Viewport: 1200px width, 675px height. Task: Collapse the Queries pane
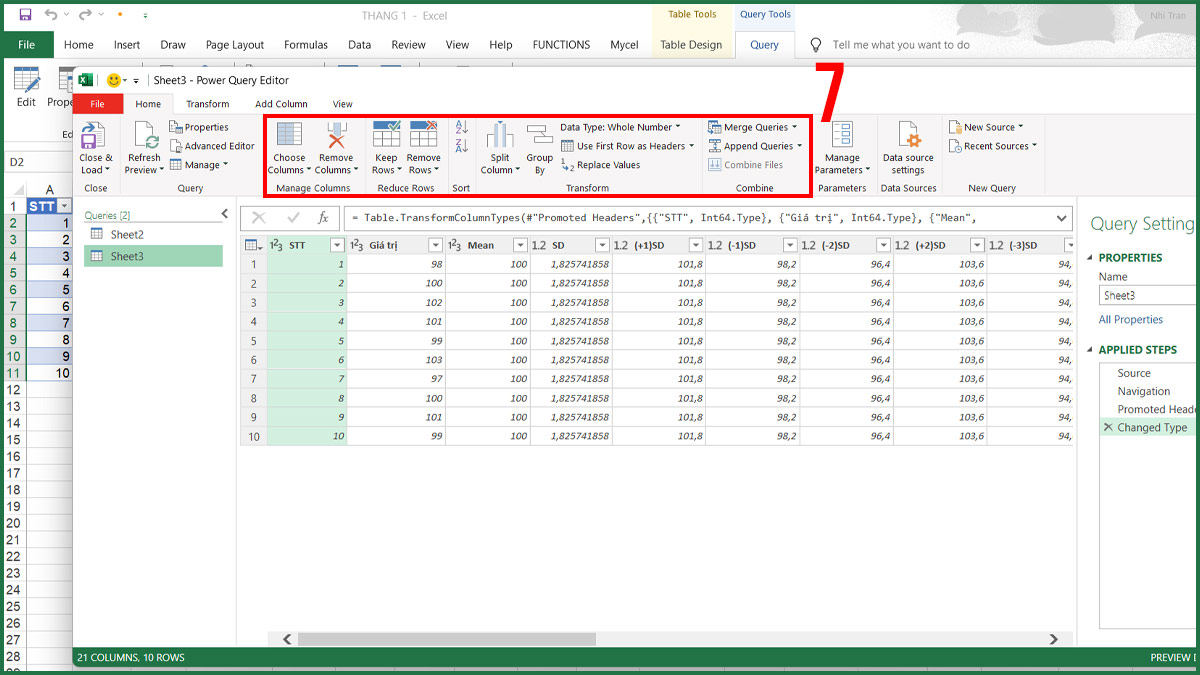pyautogui.click(x=225, y=215)
